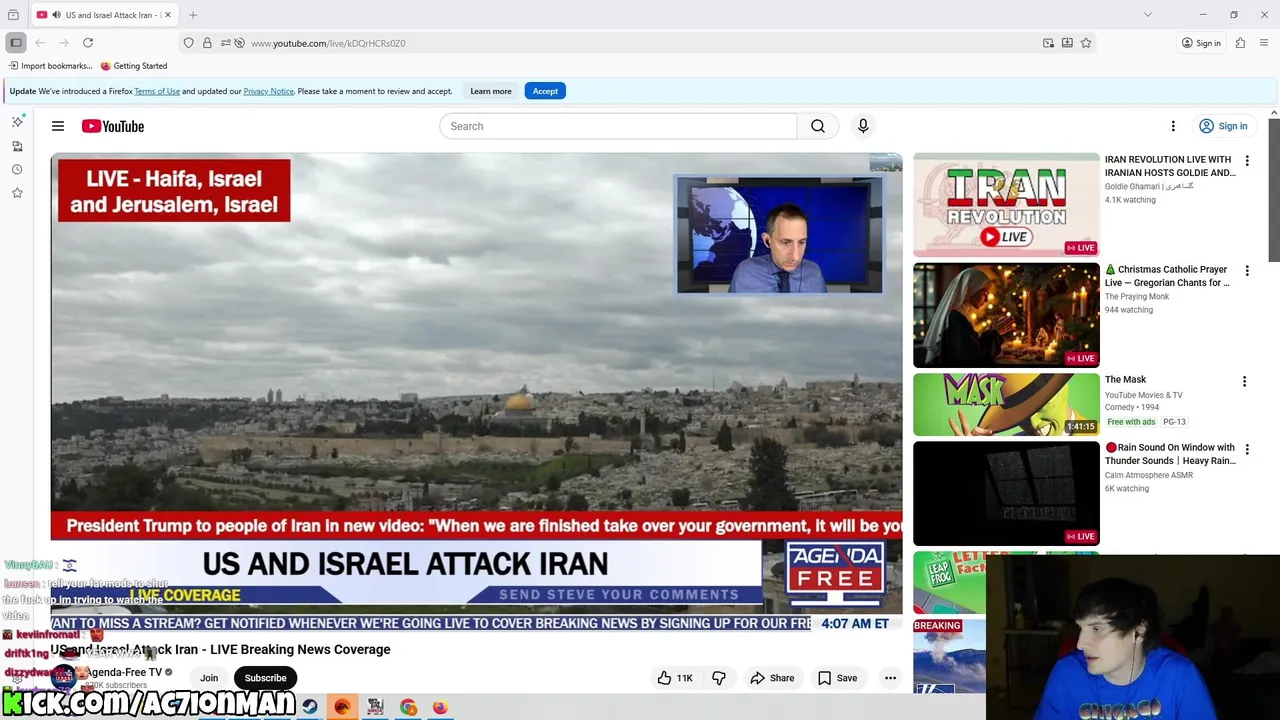This screenshot has height=720, width=1280.
Task: Open Google Chrome from the taskbar
Action: point(408,707)
